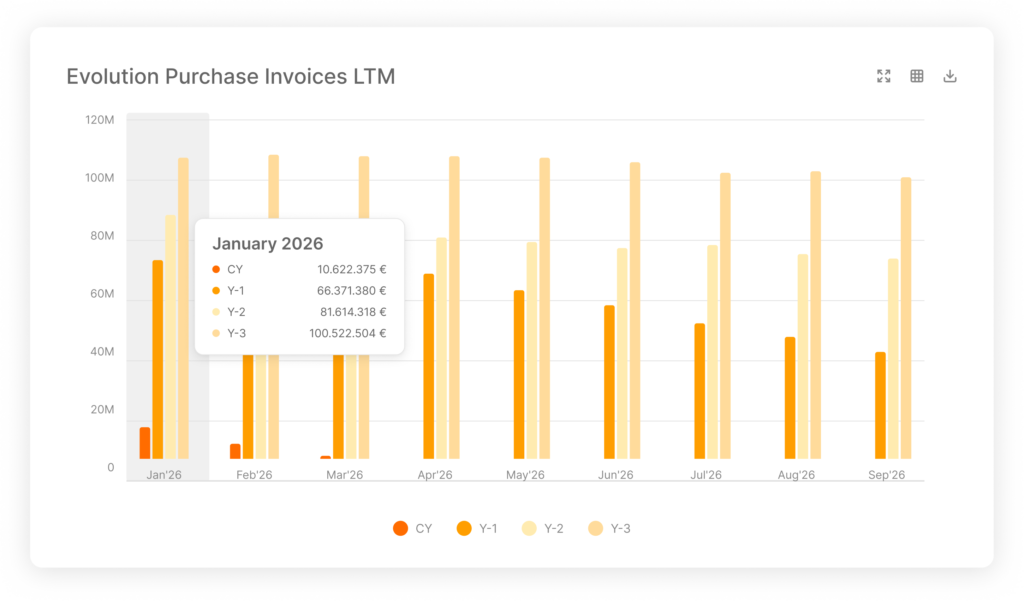Click the Sep'26 axis label

[x=886, y=475]
